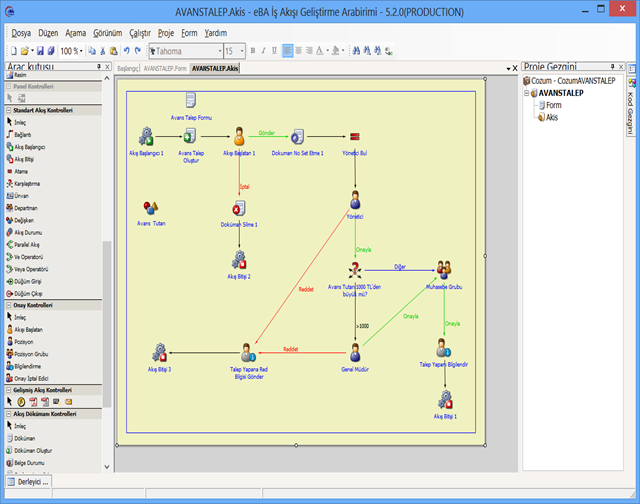Click the toolbox scrollbar down arrow
Screen dimensions: 640x504
(107, 467)
